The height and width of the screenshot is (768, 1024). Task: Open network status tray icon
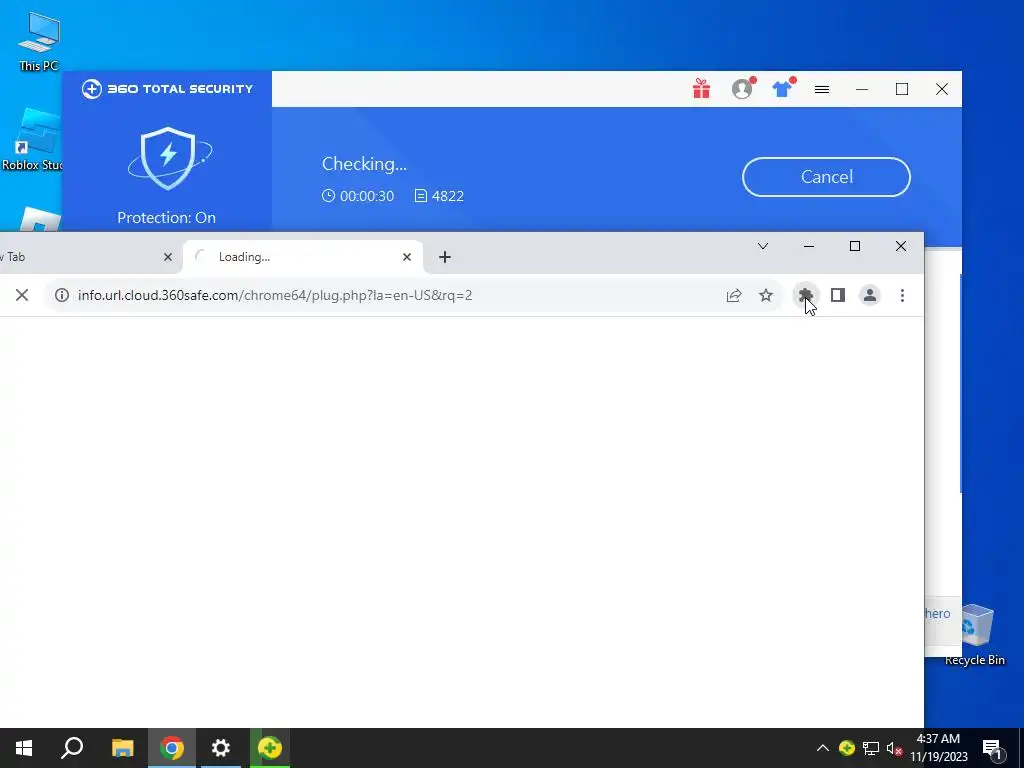(x=871, y=748)
